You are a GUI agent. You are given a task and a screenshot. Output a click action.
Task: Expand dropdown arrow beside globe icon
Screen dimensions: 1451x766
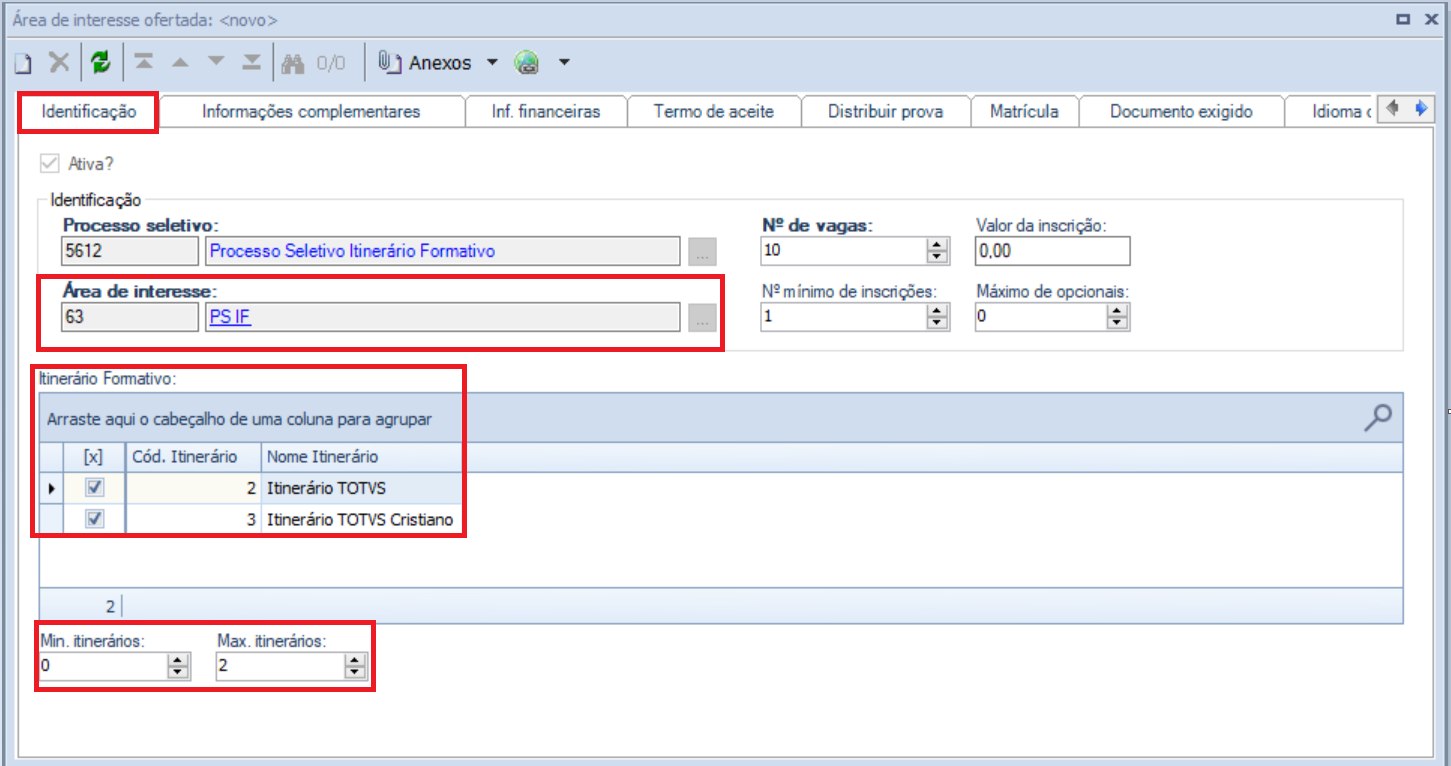click(x=564, y=63)
